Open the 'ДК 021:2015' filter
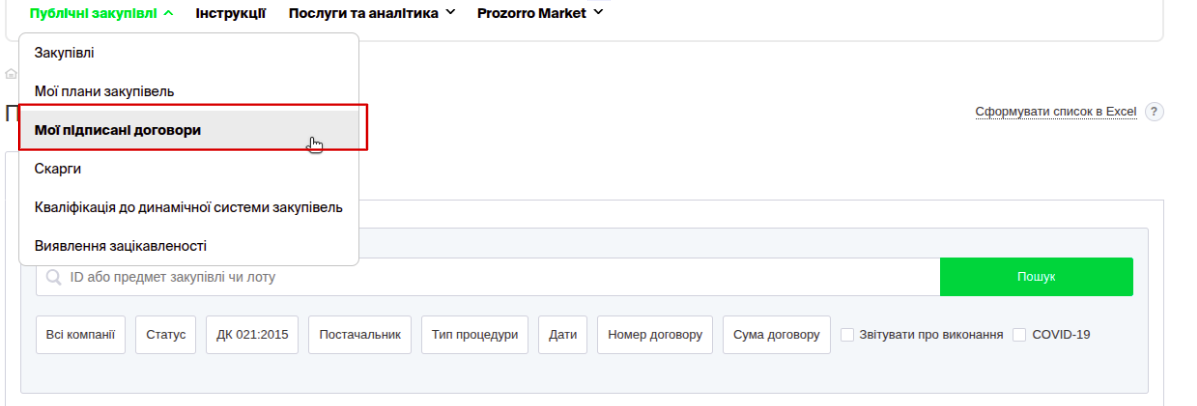The height and width of the screenshot is (406, 1197). 252,335
